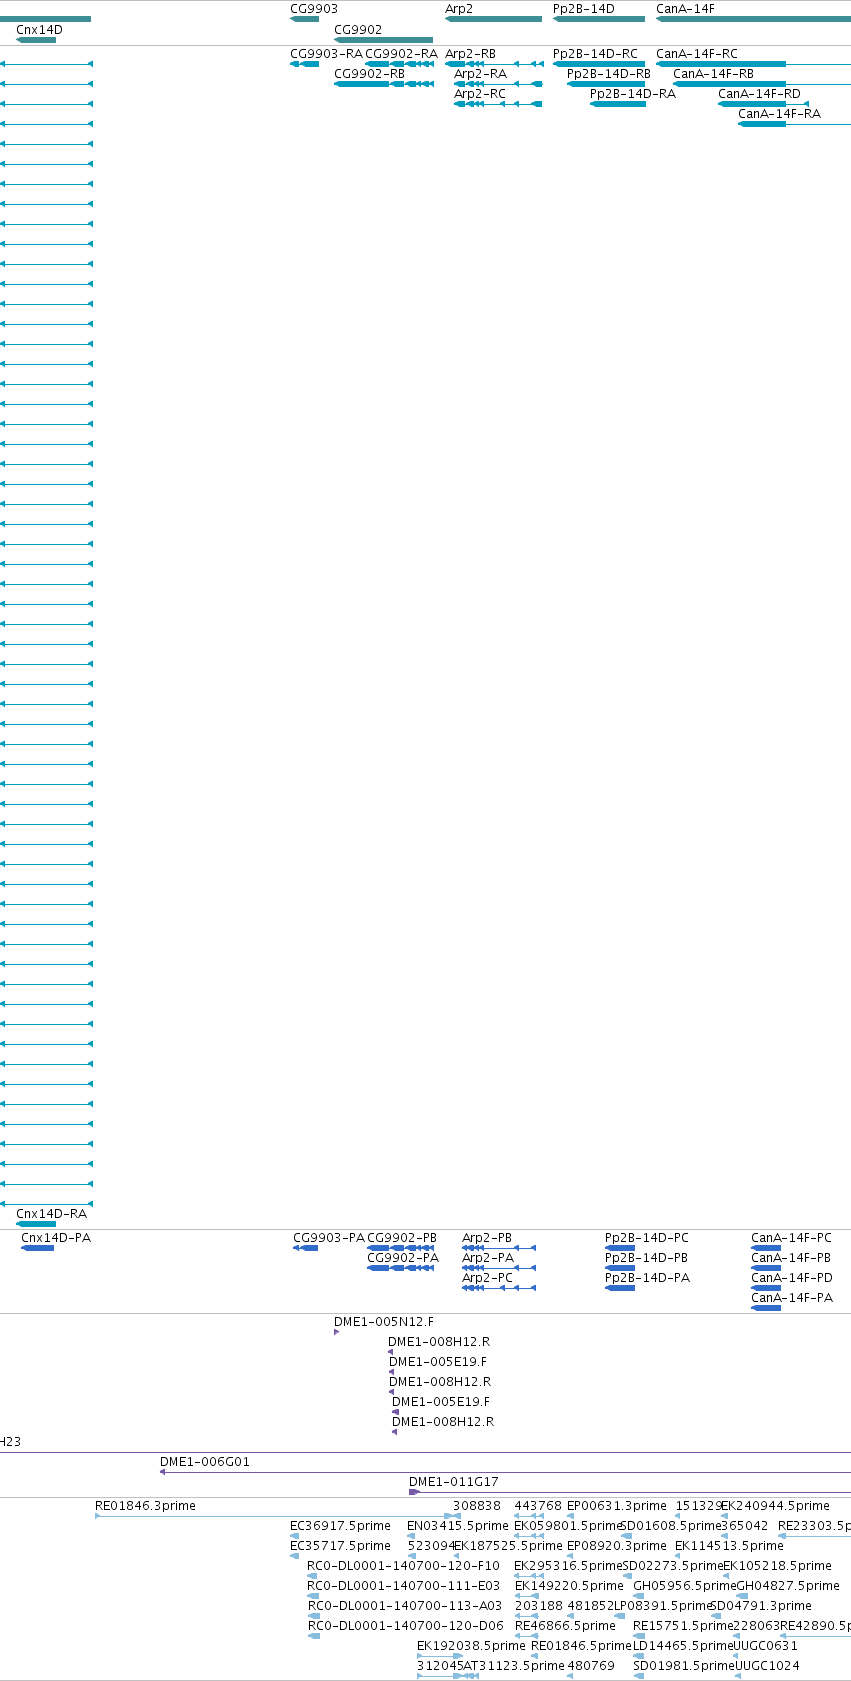
Task: Click the DME1-006G01 clone label
Action: [x=205, y=1462]
